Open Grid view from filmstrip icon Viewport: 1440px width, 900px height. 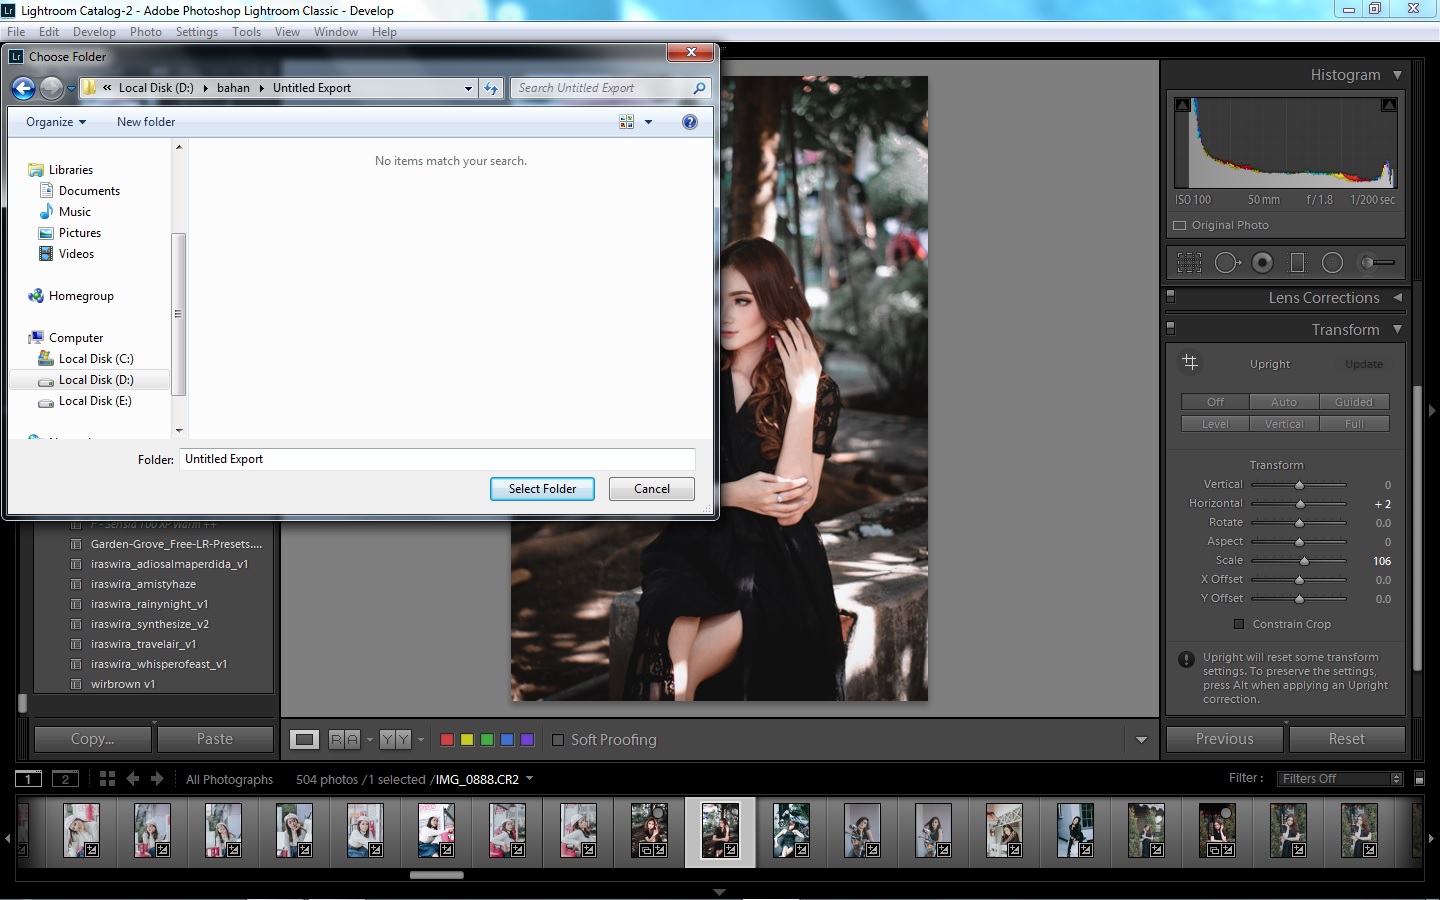107,779
